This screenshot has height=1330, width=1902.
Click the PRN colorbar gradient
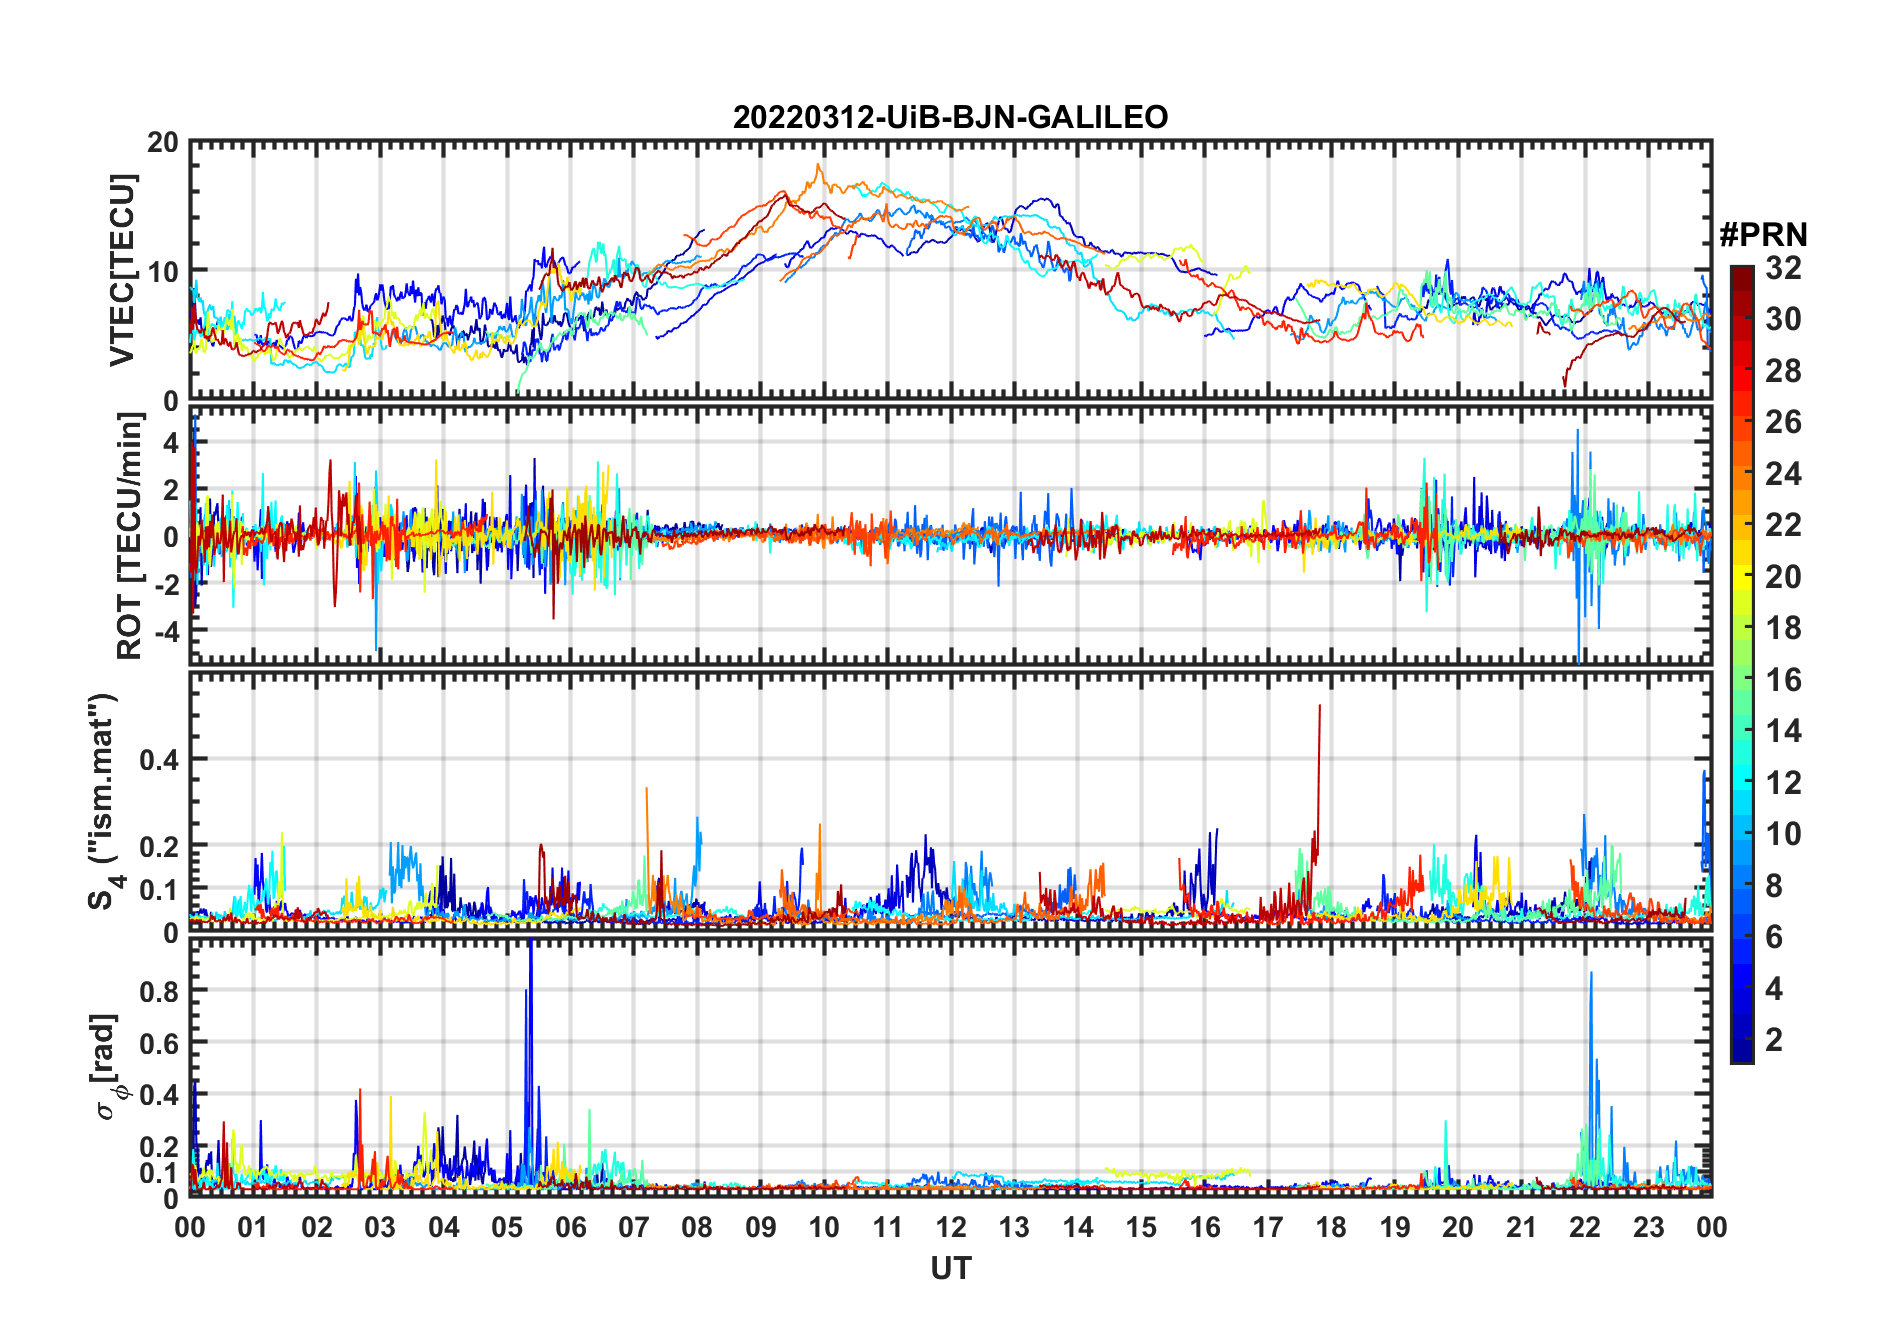tap(1742, 664)
